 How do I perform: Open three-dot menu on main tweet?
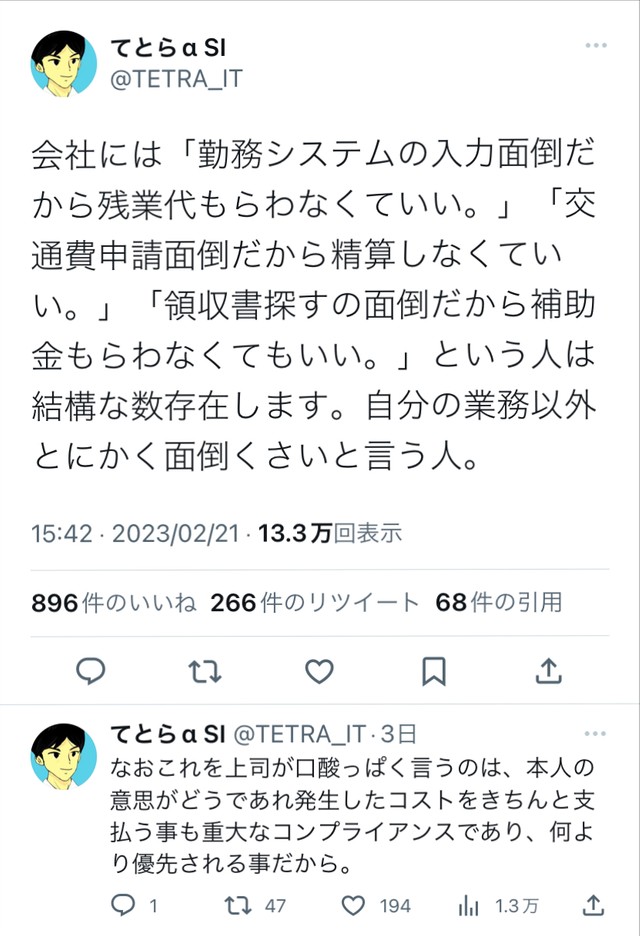(x=597, y=46)
